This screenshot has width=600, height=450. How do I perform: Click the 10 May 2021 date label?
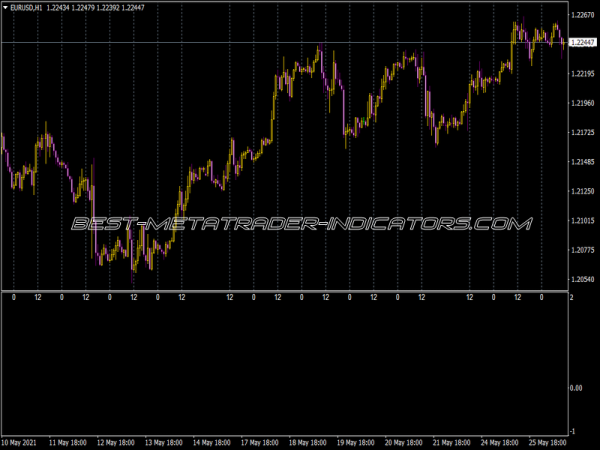pos(20,441)
